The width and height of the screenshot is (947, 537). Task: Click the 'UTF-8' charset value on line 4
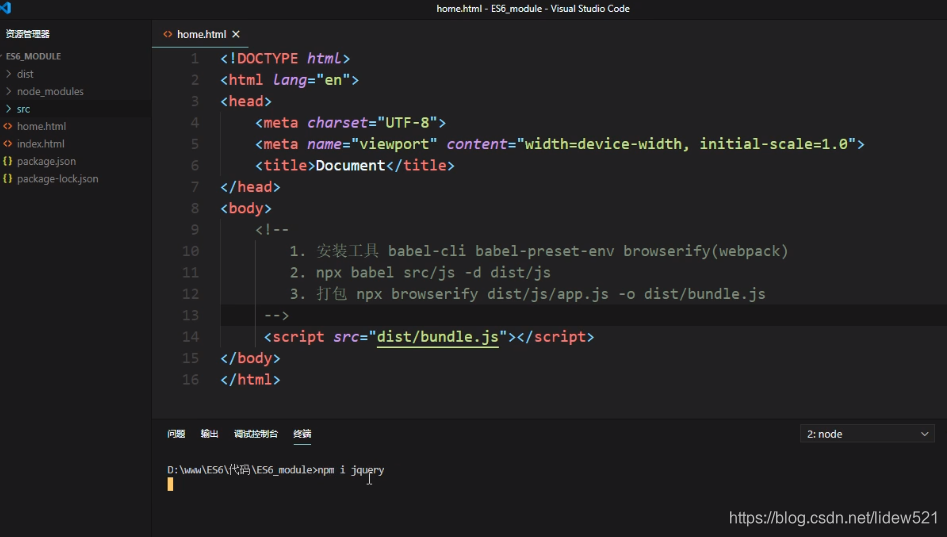[407, 123]
